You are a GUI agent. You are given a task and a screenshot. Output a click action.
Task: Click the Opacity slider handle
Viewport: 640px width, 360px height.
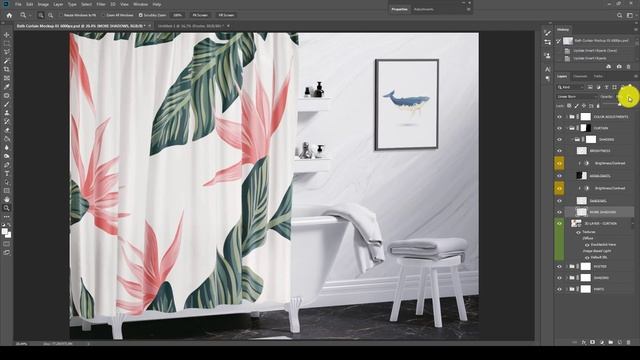click(620, 104)
